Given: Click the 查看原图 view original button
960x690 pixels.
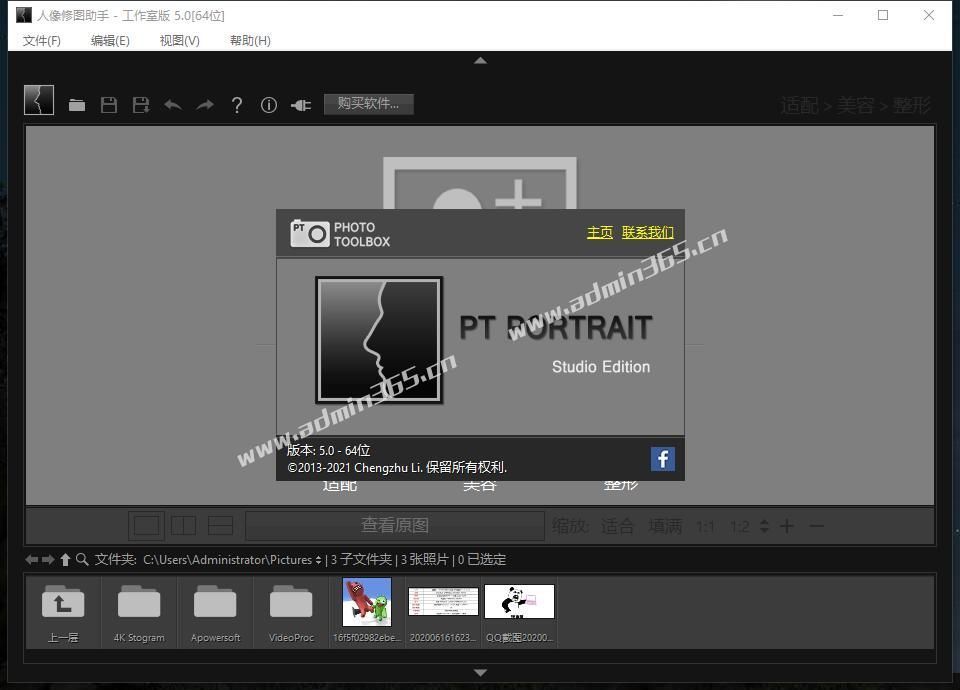Looking at the screenshot, I should 395,525.
